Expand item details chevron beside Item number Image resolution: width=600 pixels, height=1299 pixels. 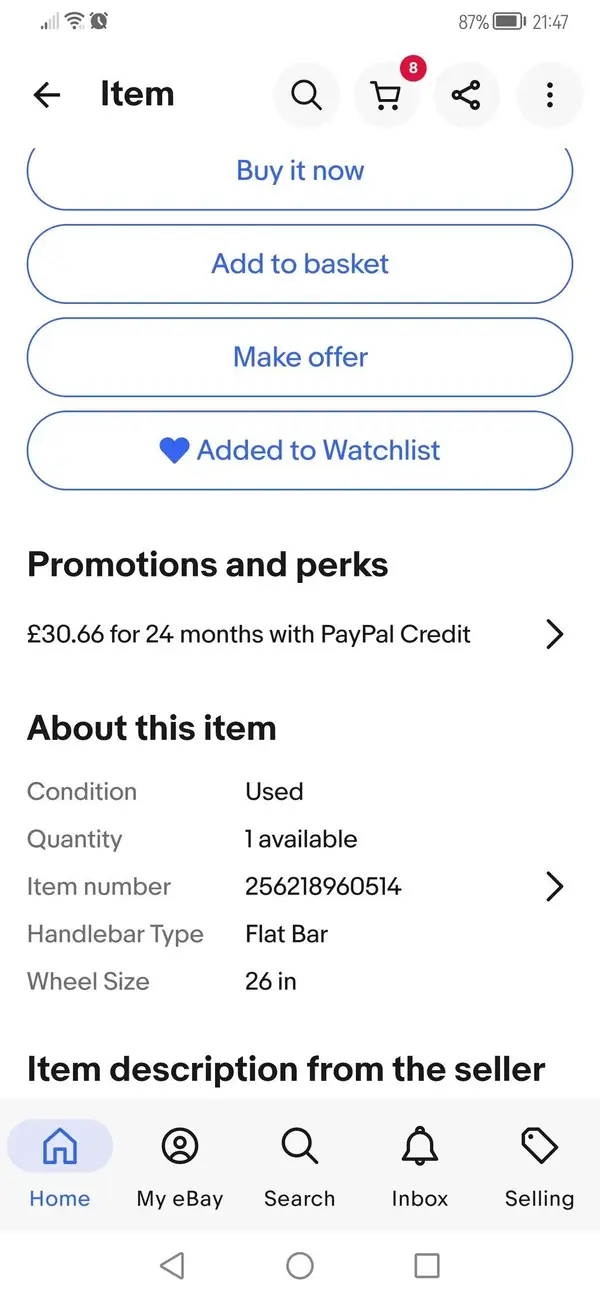555,886
